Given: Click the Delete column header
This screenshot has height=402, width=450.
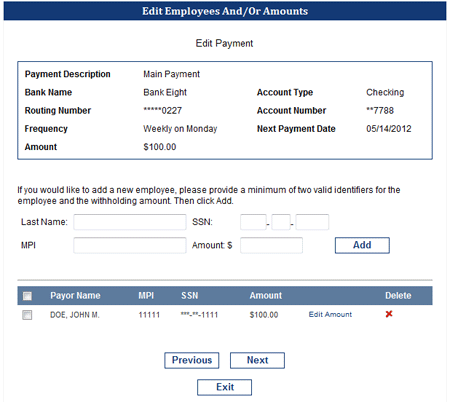Looking at the screenshot, I should pyautogui.click(x=398, y=296).
